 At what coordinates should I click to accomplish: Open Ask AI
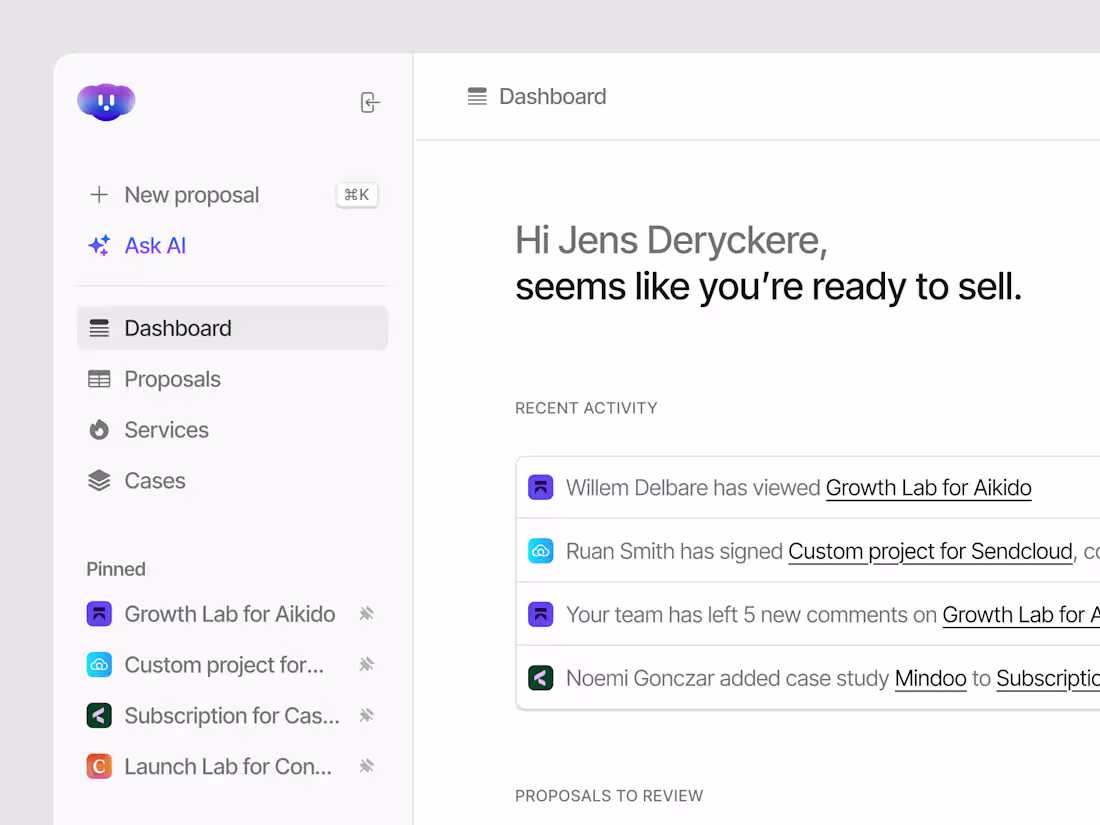coord(155,246)
